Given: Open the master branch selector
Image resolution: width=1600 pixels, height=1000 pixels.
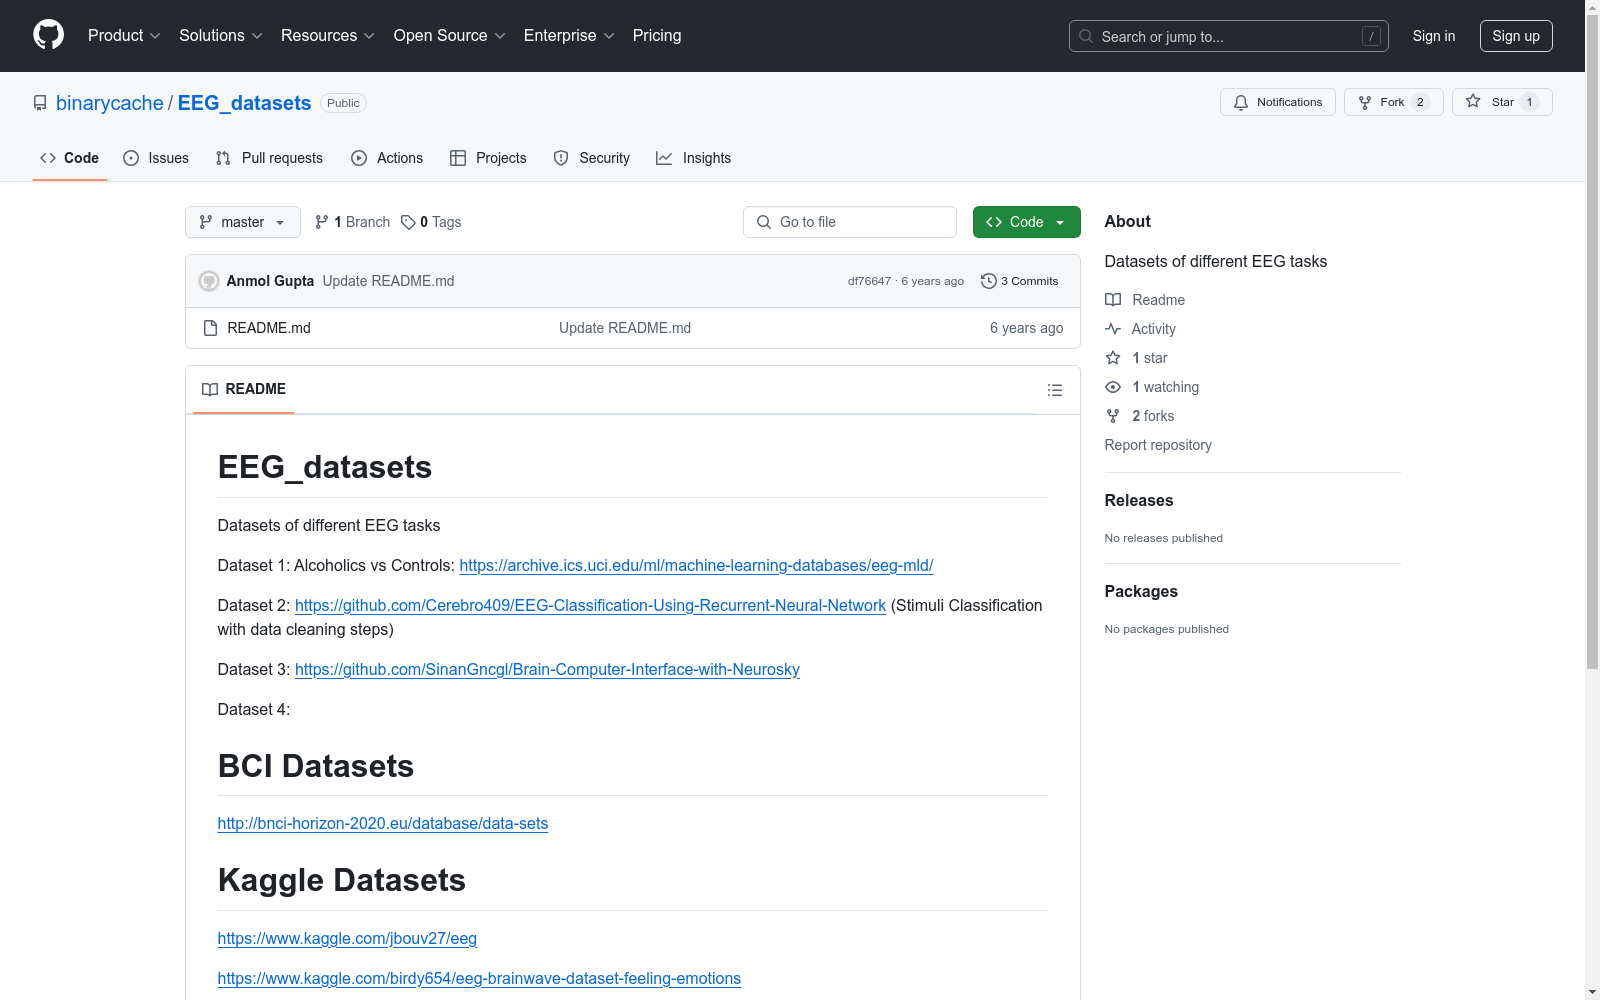Looking at the screenshot, I should [x=243, y=222].
